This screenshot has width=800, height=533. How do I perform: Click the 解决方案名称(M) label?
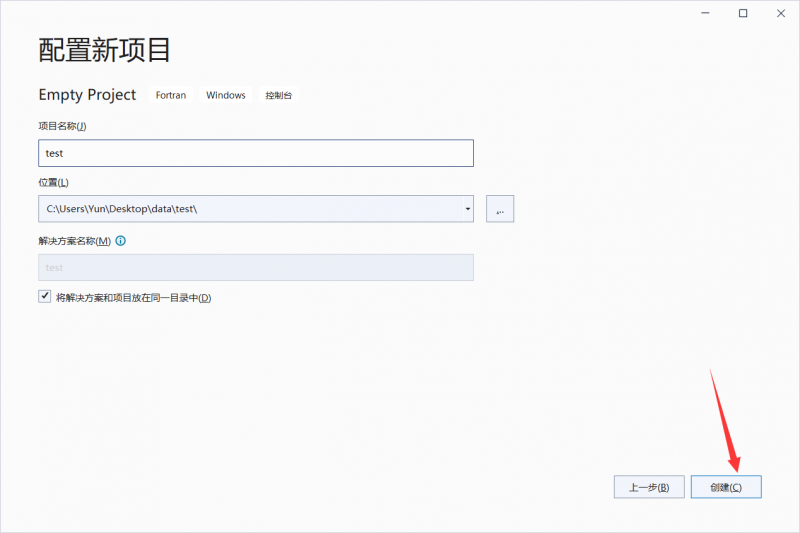coord(74,241)
